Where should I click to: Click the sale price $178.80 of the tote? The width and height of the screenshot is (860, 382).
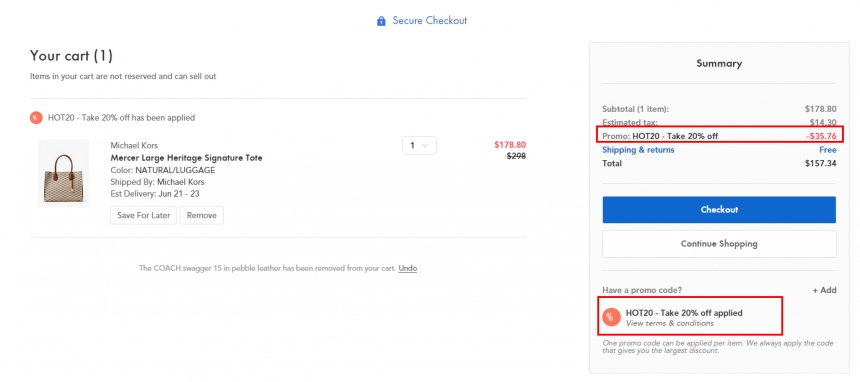tap(510, 145)
